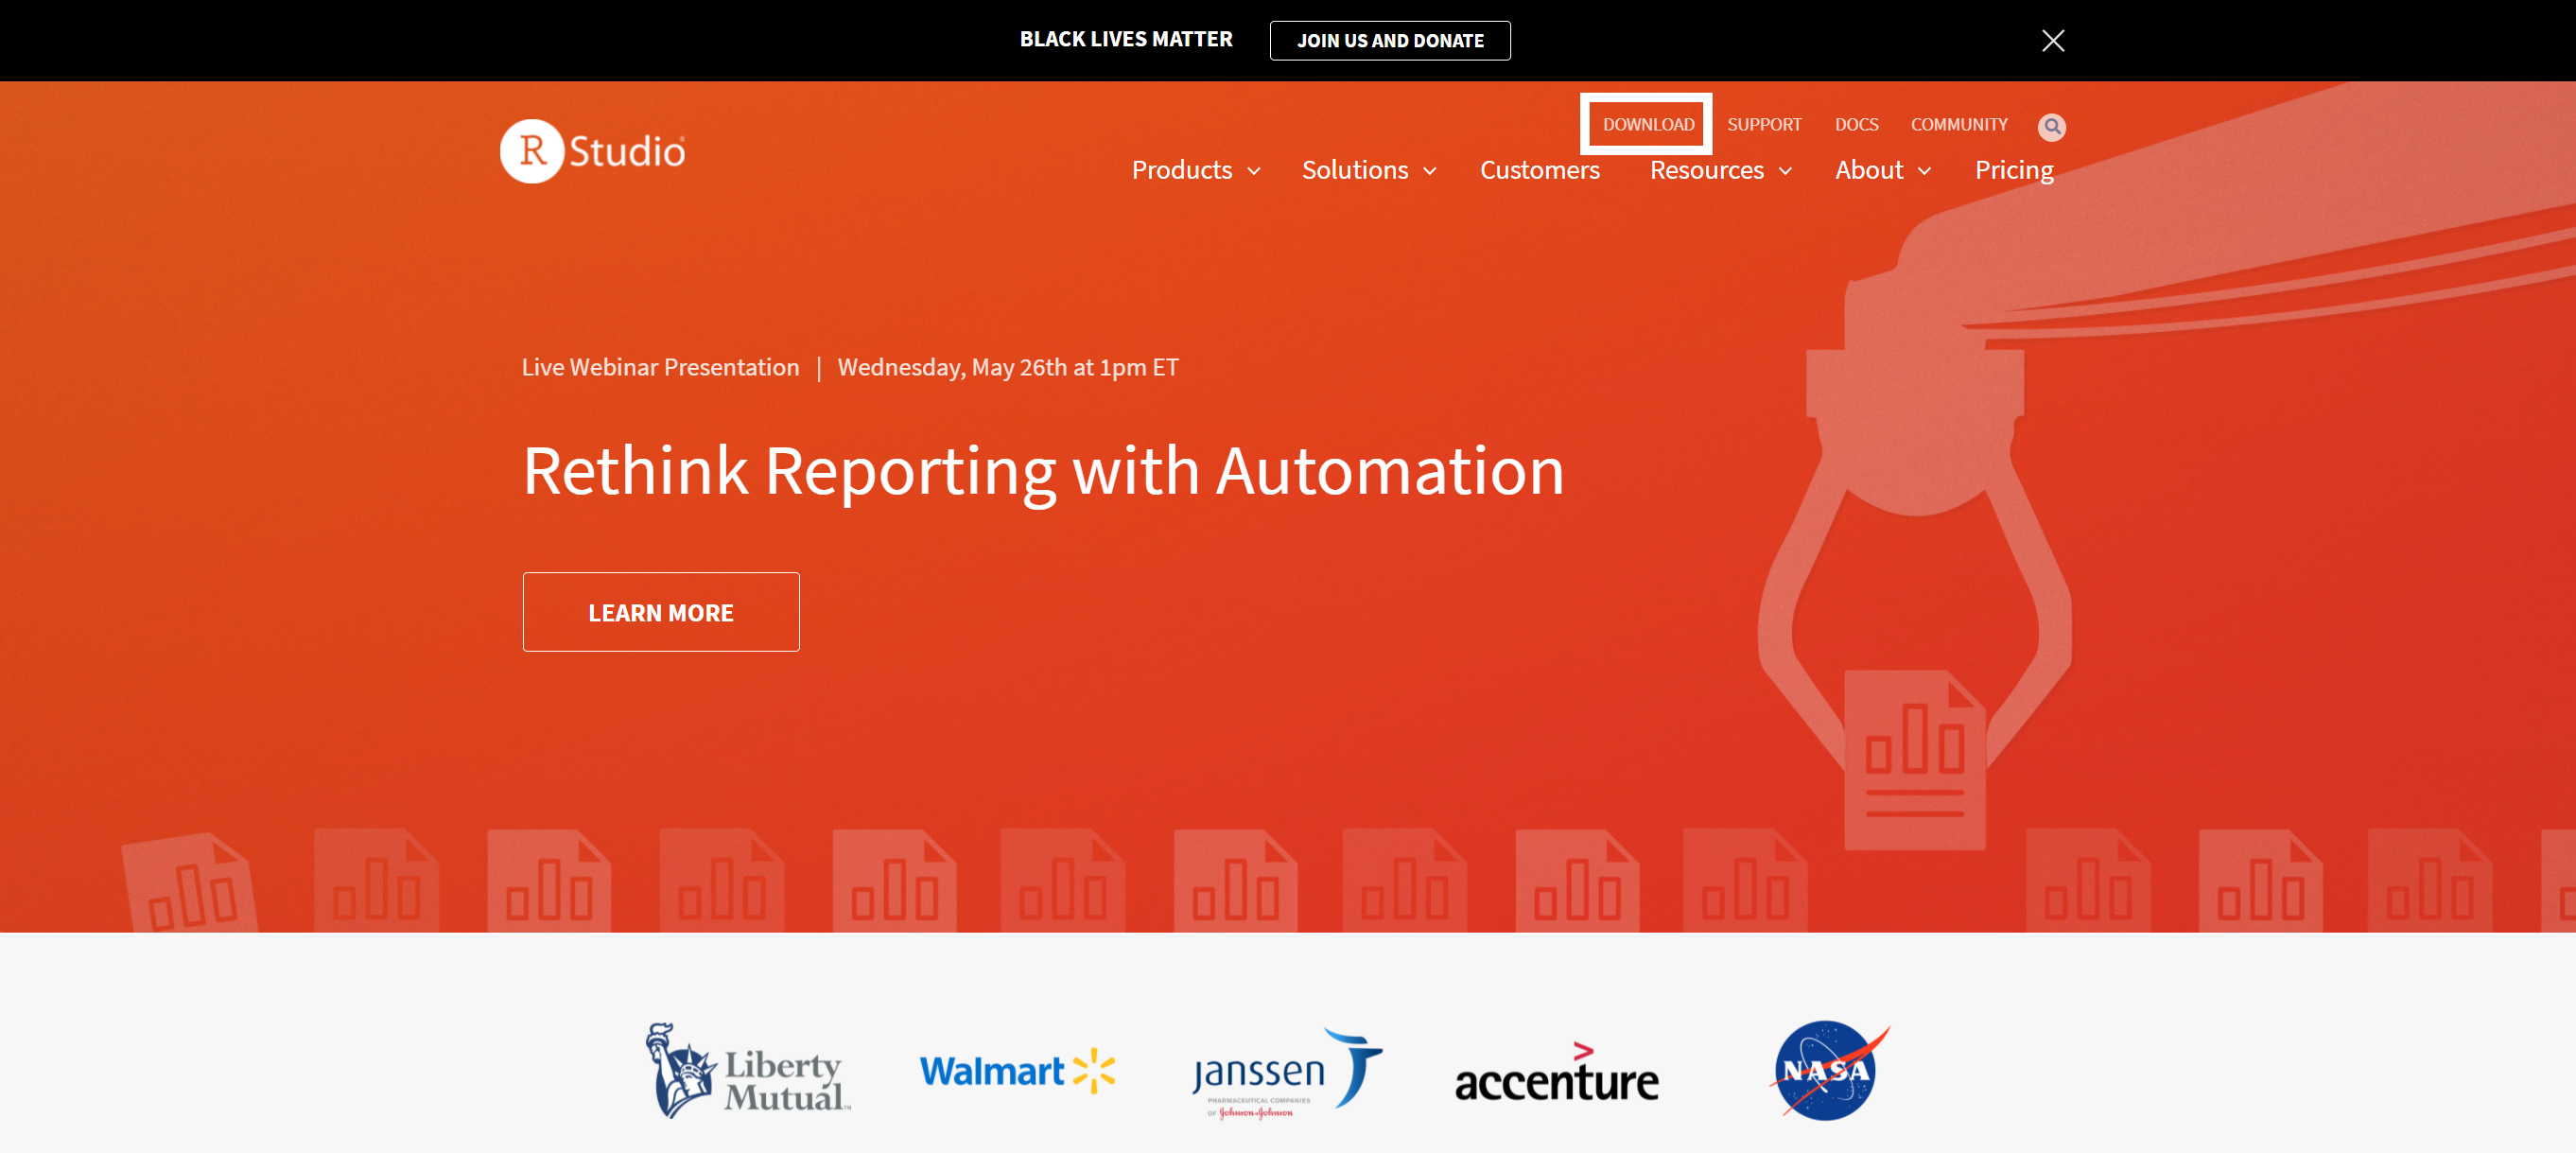The height and width of the screenshot is (1153, 2576).
Task: Click the Walmart logo
Action: tap(1016, 1071)
